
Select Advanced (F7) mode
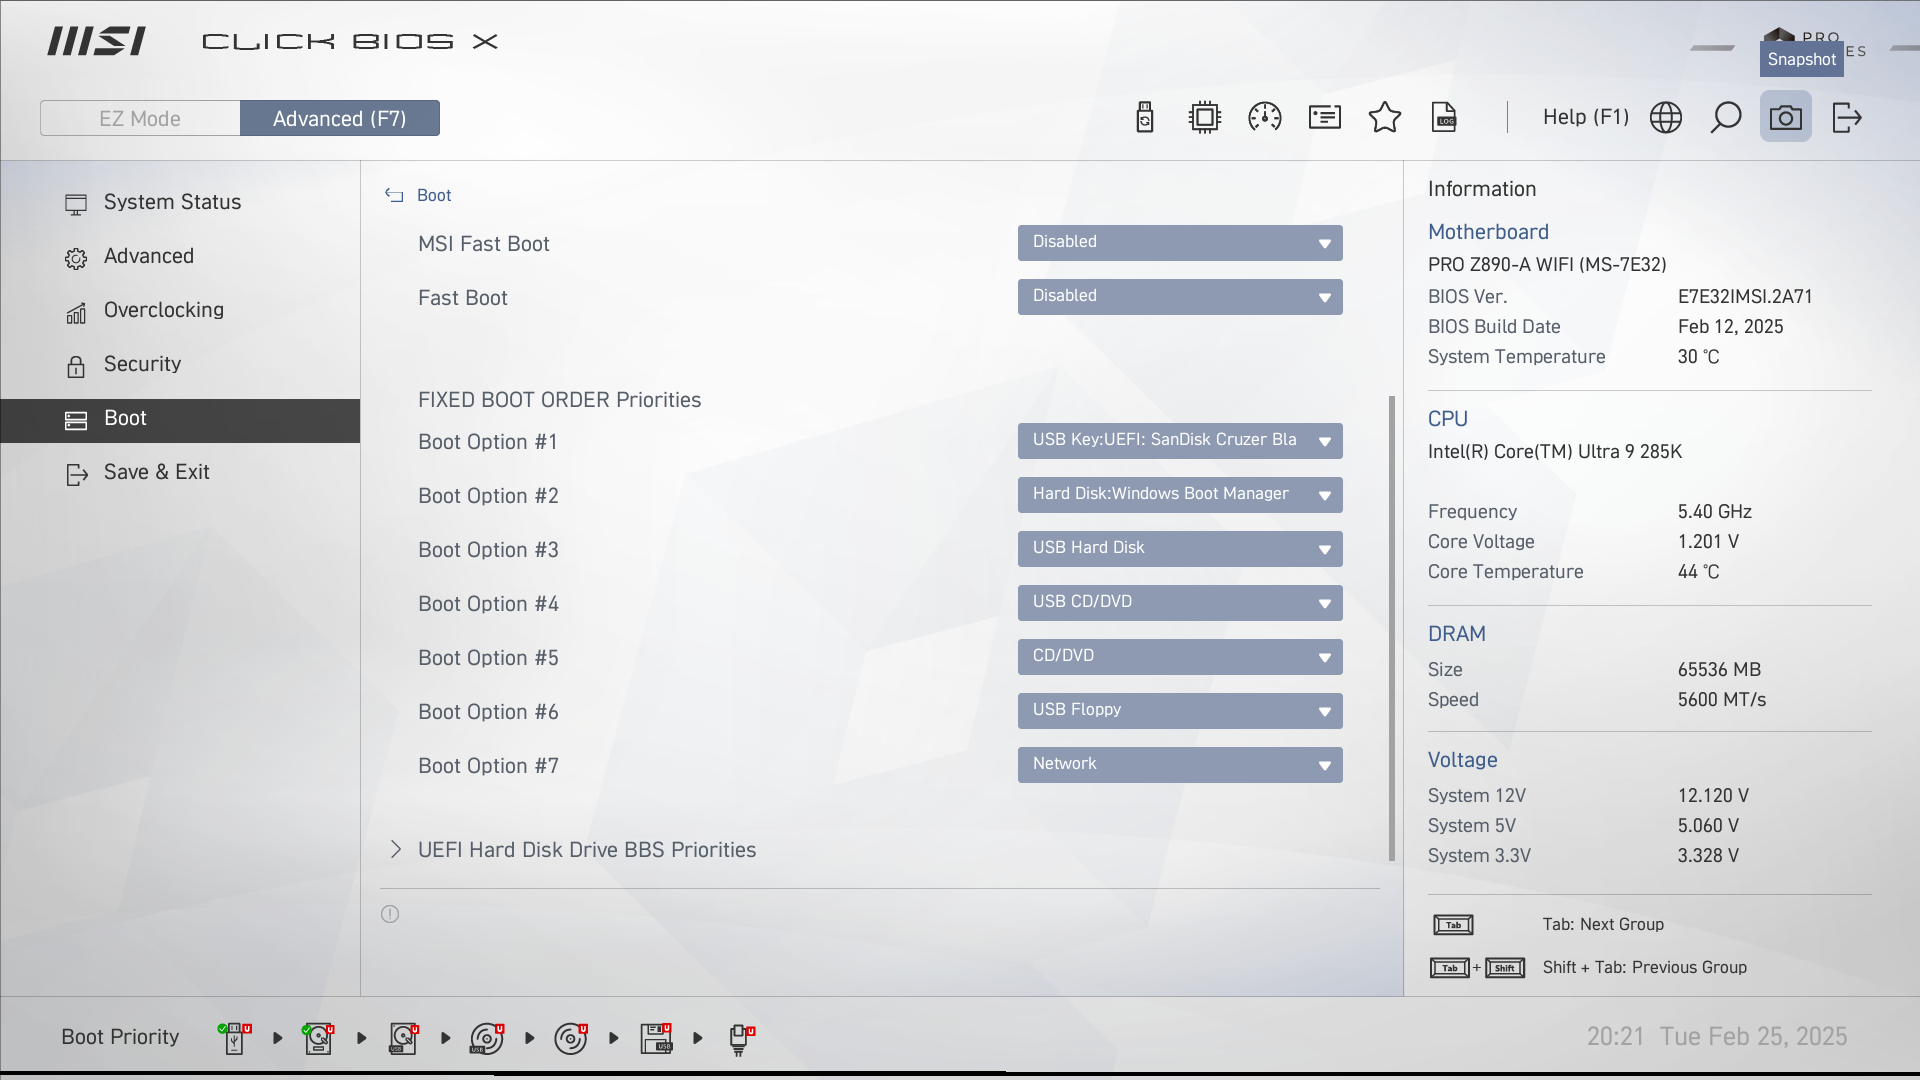[x=340, y=118]
